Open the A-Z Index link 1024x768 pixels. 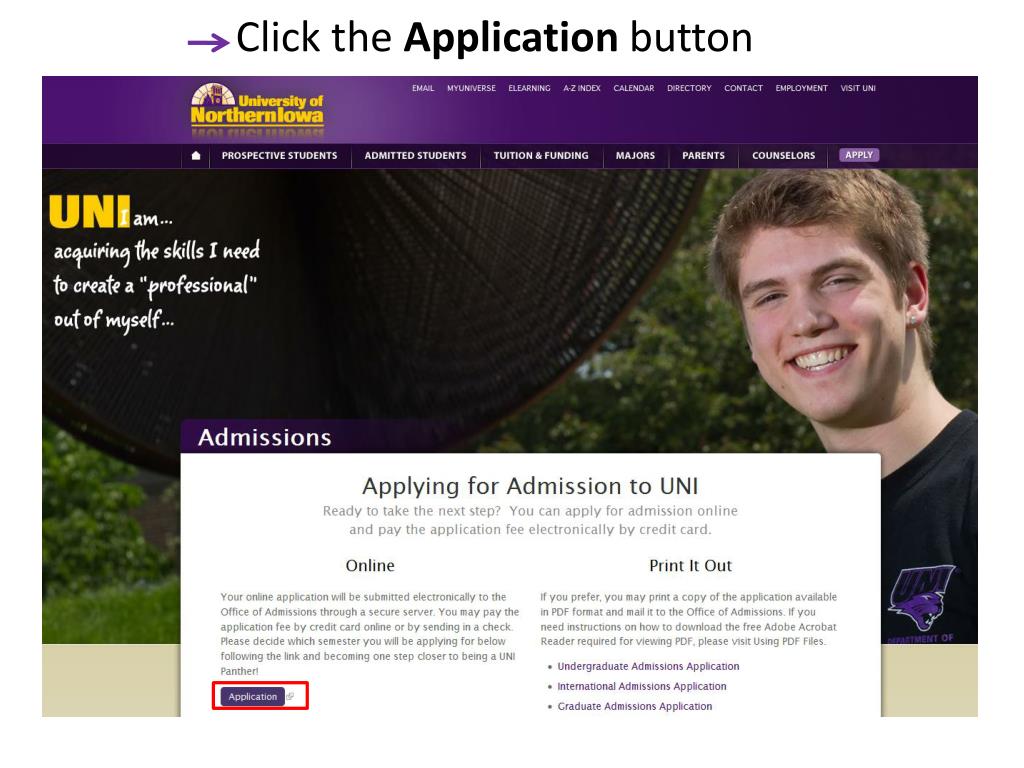tap(582, 88)
